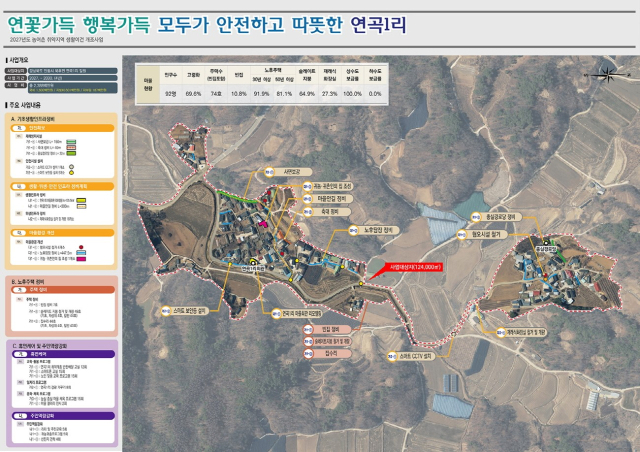This screenshot has width=640, height=452.
Task: Click the 나. purple header in section C
Action: [63, 416]
